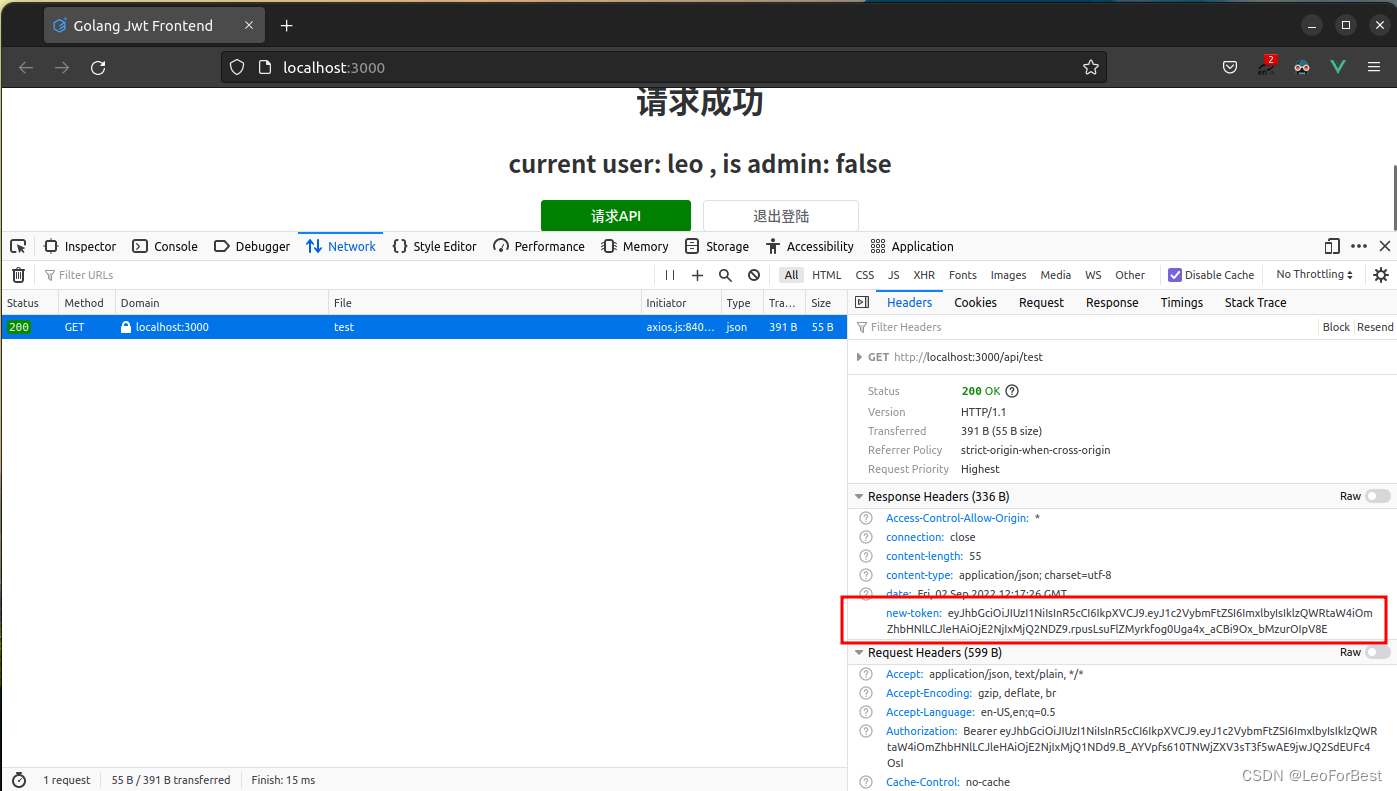This screenshot has width=1397, height=791.
Task: Select the test request row
Action: click(423, 327)
